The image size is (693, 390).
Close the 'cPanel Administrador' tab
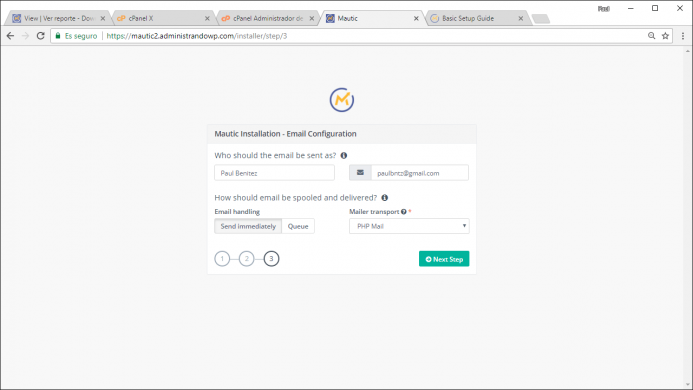(x=312, y=19)
